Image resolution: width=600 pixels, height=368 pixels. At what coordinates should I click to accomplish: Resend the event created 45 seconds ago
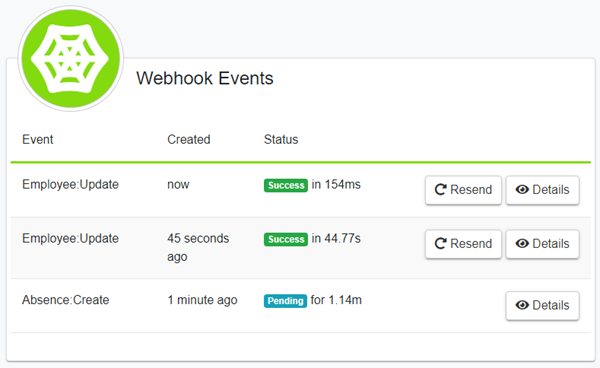463,244
